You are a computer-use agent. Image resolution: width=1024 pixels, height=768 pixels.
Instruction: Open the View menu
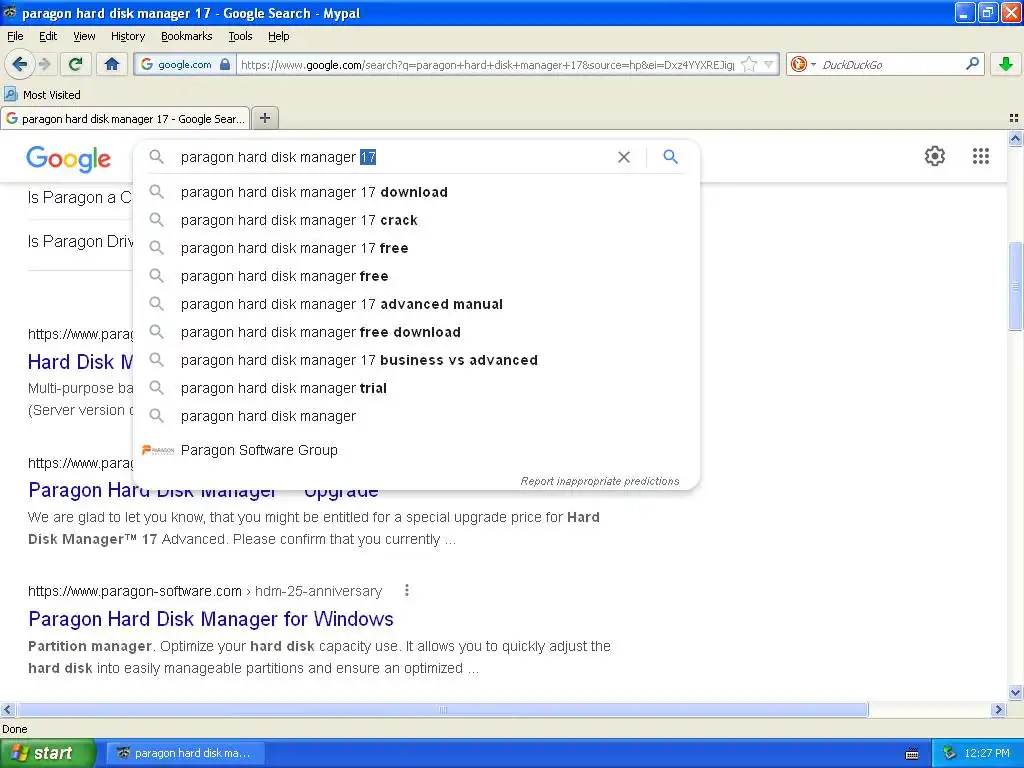pos(84,36)
